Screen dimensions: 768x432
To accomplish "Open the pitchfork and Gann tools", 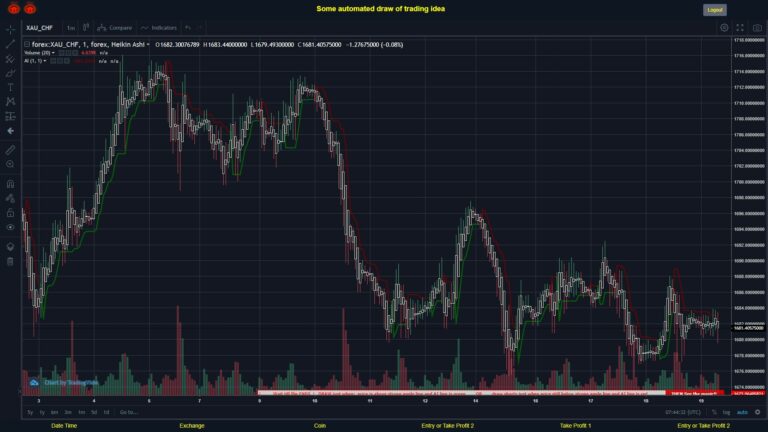I will 10,59.
